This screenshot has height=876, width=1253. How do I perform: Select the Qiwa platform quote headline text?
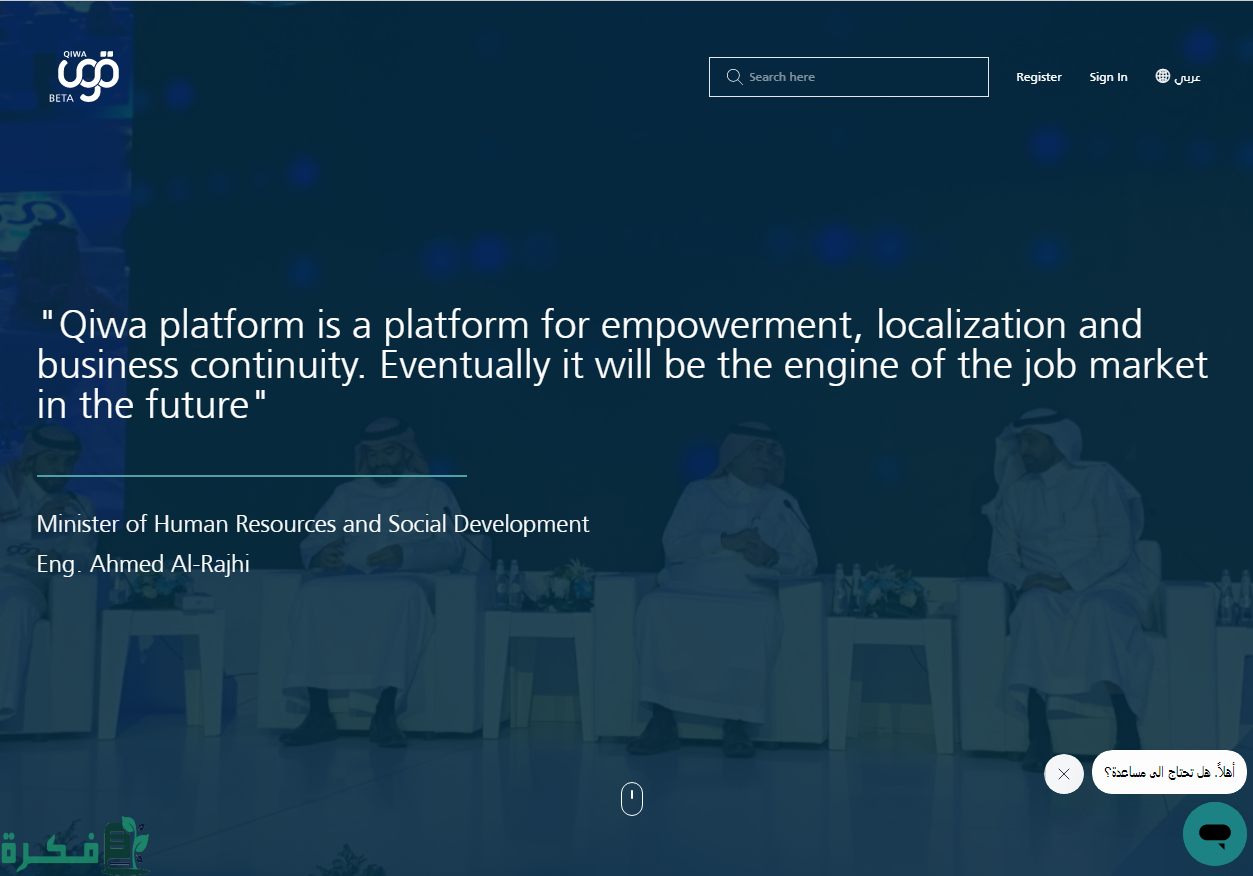pyautogui.click(x=623, y=365)
